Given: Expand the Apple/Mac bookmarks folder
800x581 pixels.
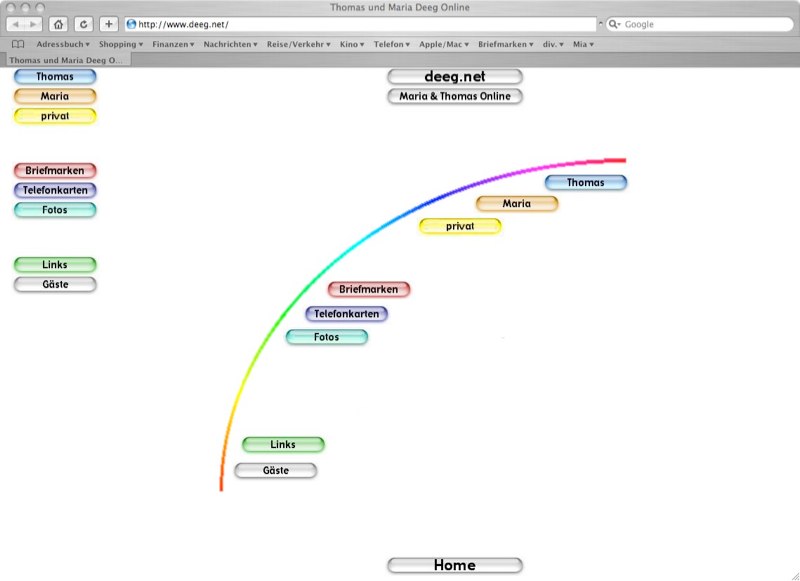Looking at the screenshot, I should pos(445,45).
